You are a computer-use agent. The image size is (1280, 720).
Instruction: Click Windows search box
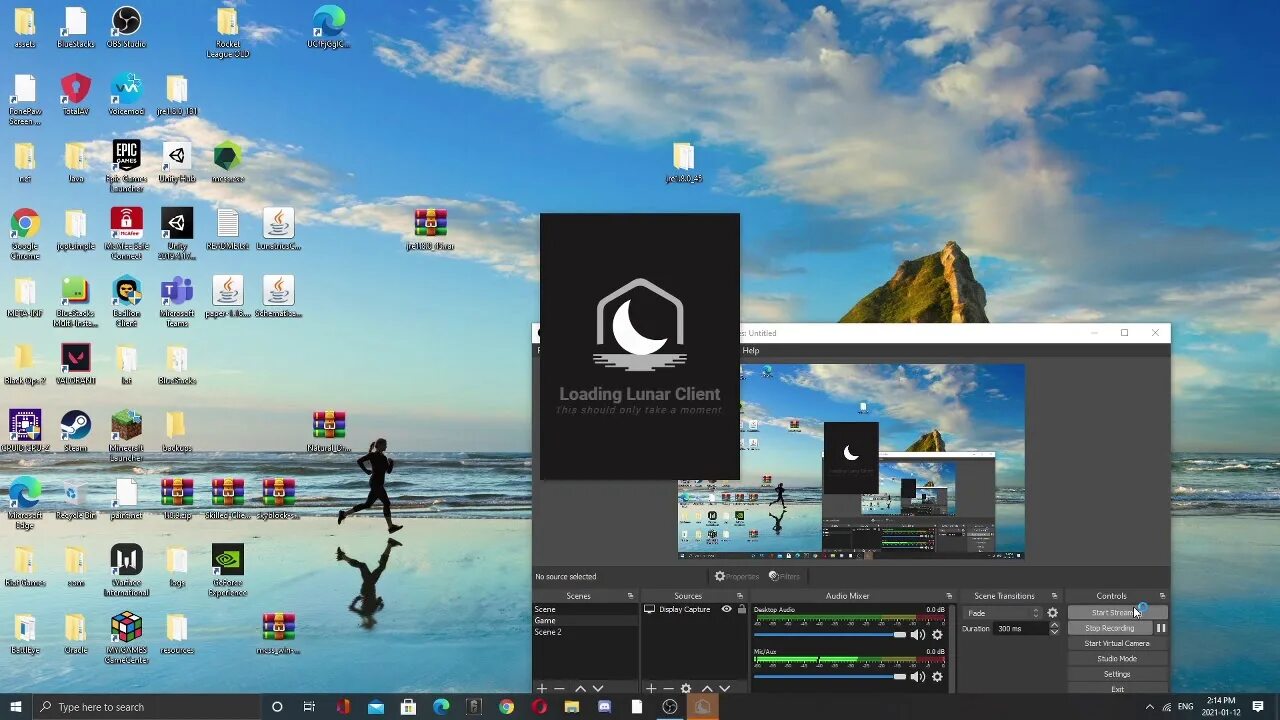point(146,707)
